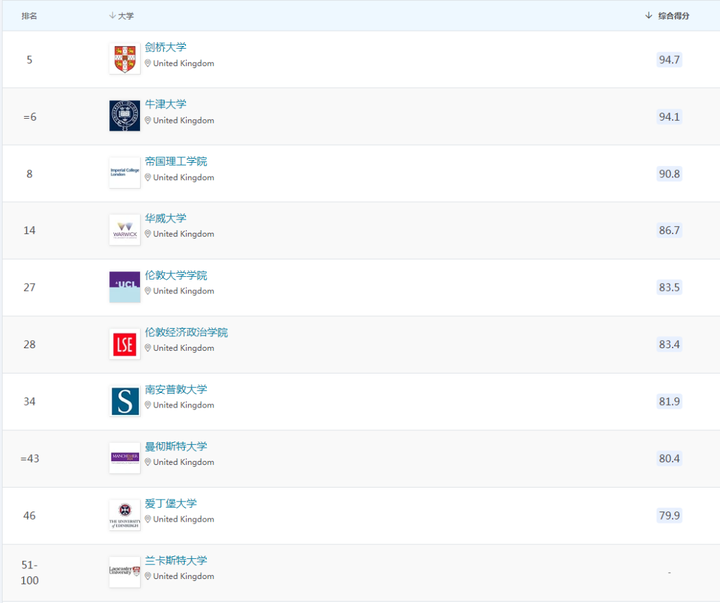Click the University of Edinburgh logo
Screen dimensions: 720x603
pyautogui.click(x=124, y=515)
